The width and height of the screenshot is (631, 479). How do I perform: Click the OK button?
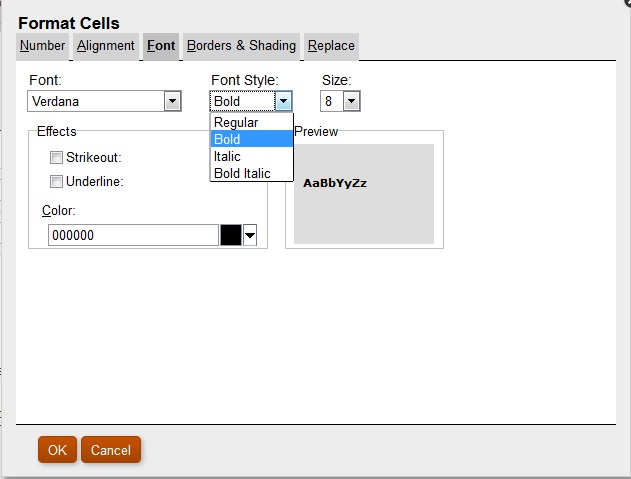pyautogui.click(x=57, y=450)
